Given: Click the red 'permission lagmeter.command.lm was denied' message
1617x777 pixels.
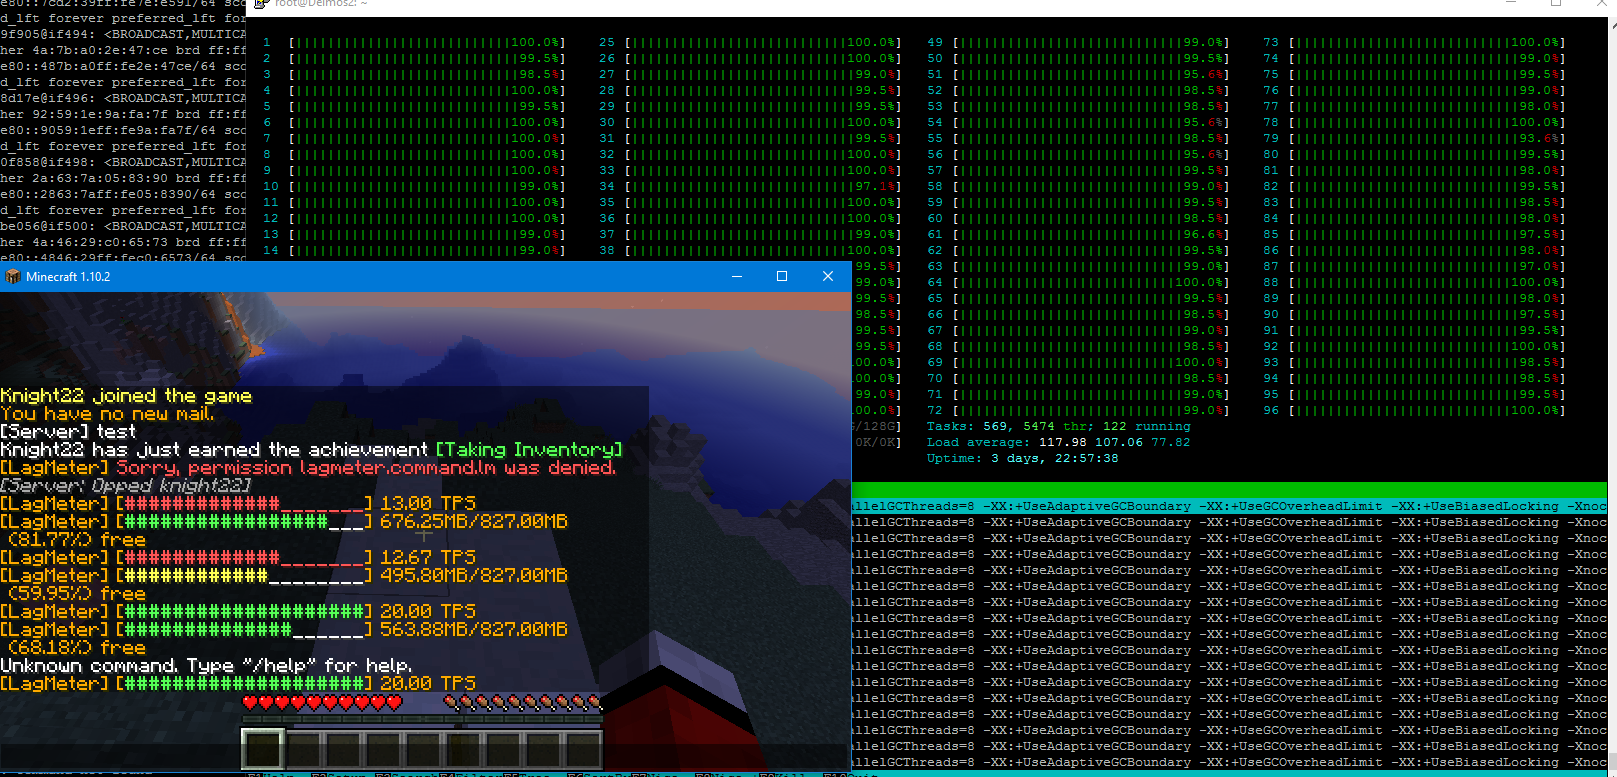Looking at the screenshot, I should point(402,468).
